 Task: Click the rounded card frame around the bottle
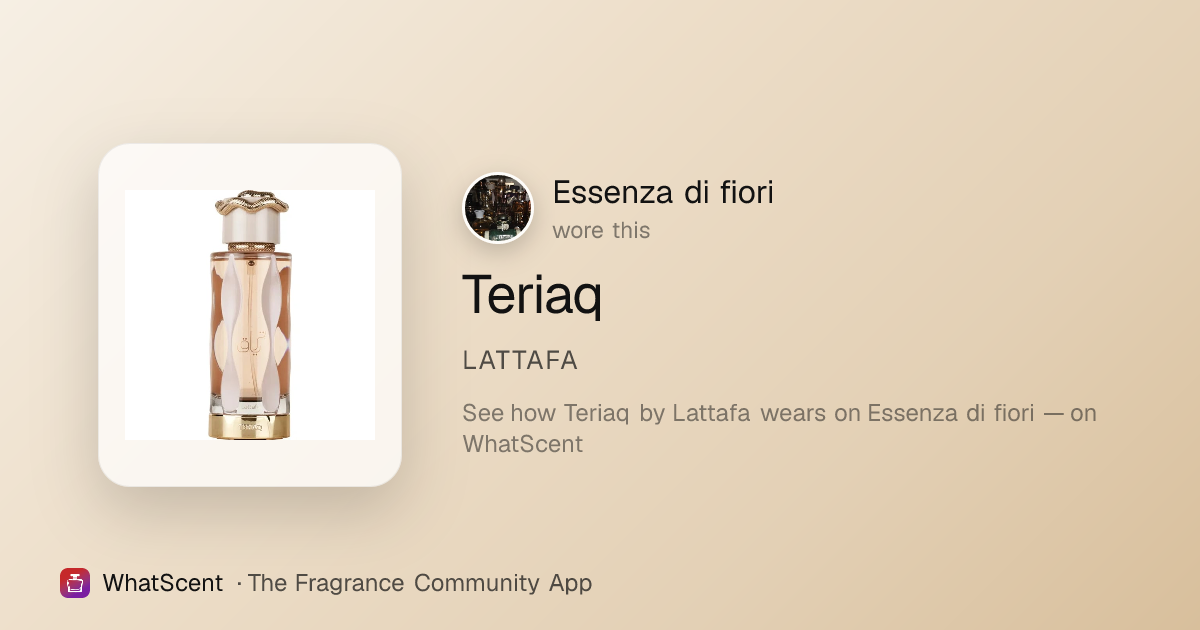[x=250, y=315]
